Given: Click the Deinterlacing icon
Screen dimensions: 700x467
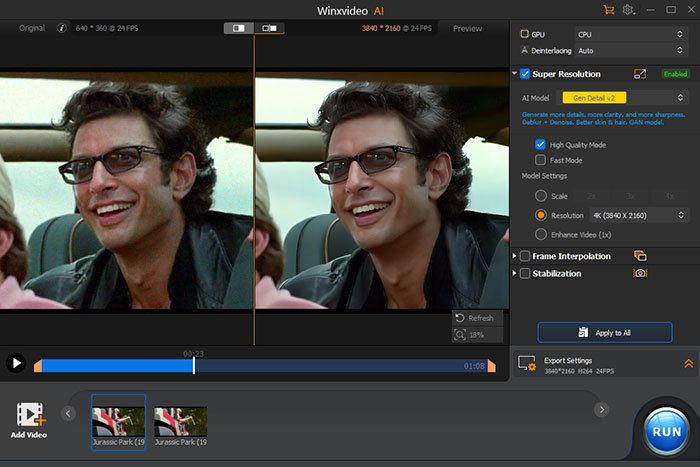Looking at the screenshot, I should tap(525, 50).
